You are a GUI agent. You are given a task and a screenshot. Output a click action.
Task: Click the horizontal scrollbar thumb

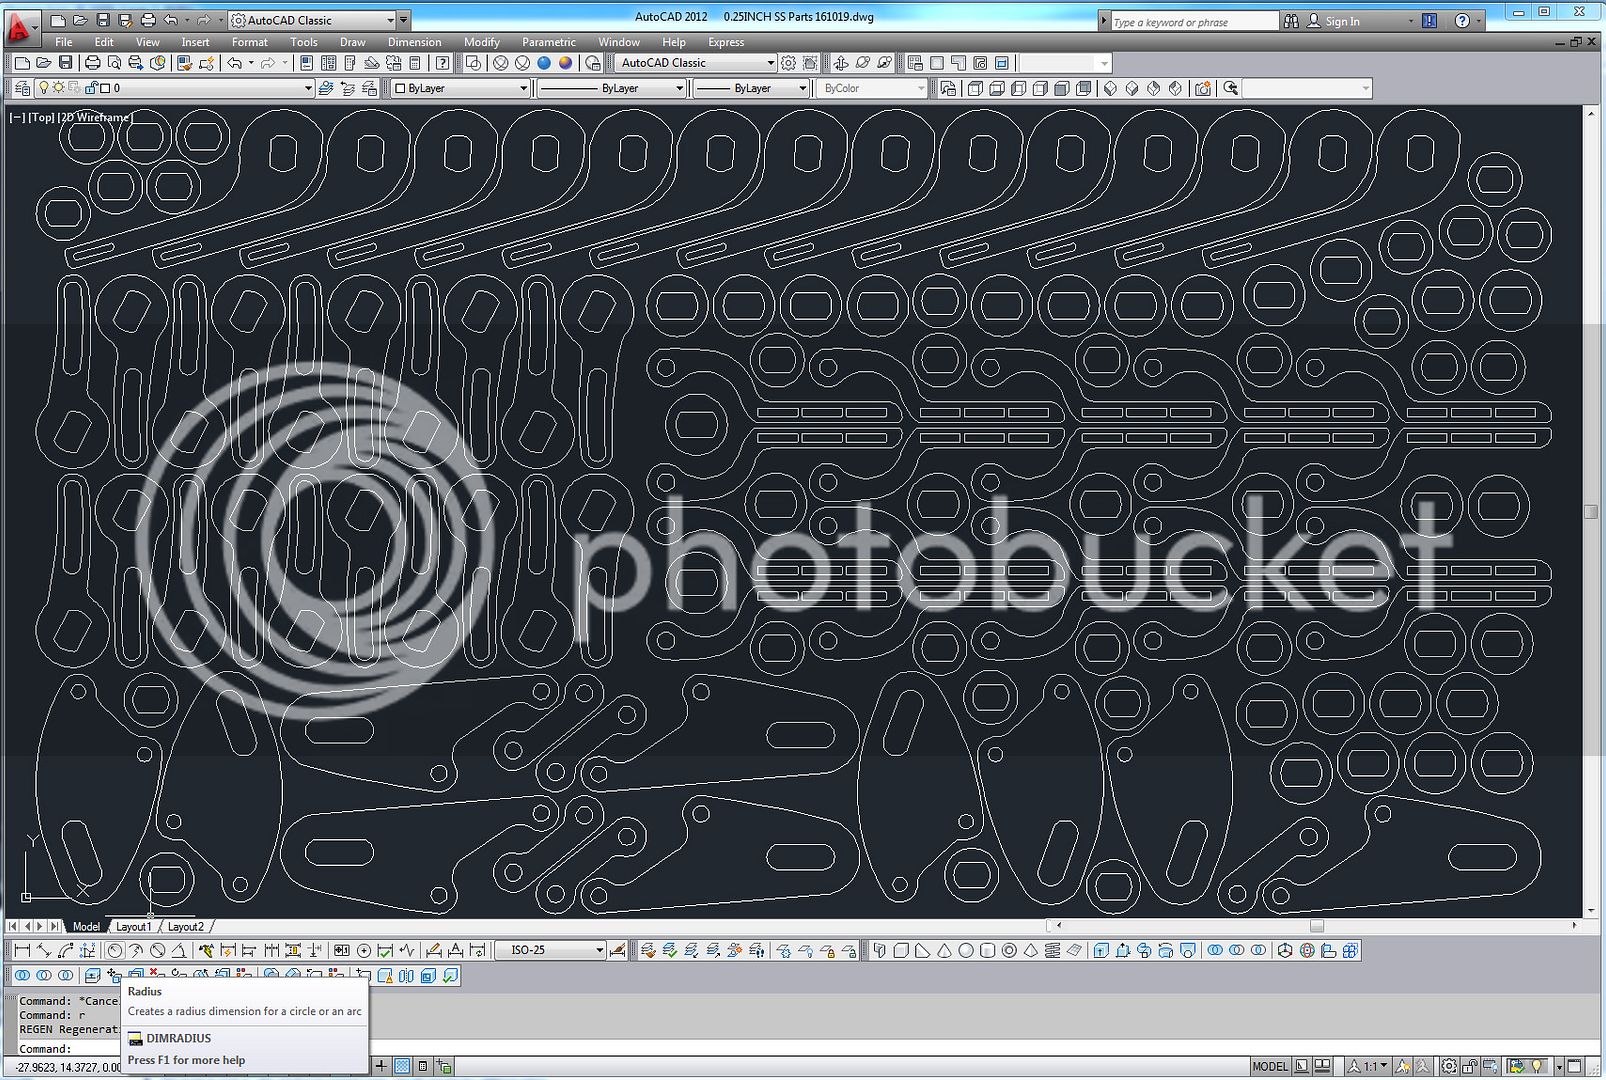[x=1317, y=926]
